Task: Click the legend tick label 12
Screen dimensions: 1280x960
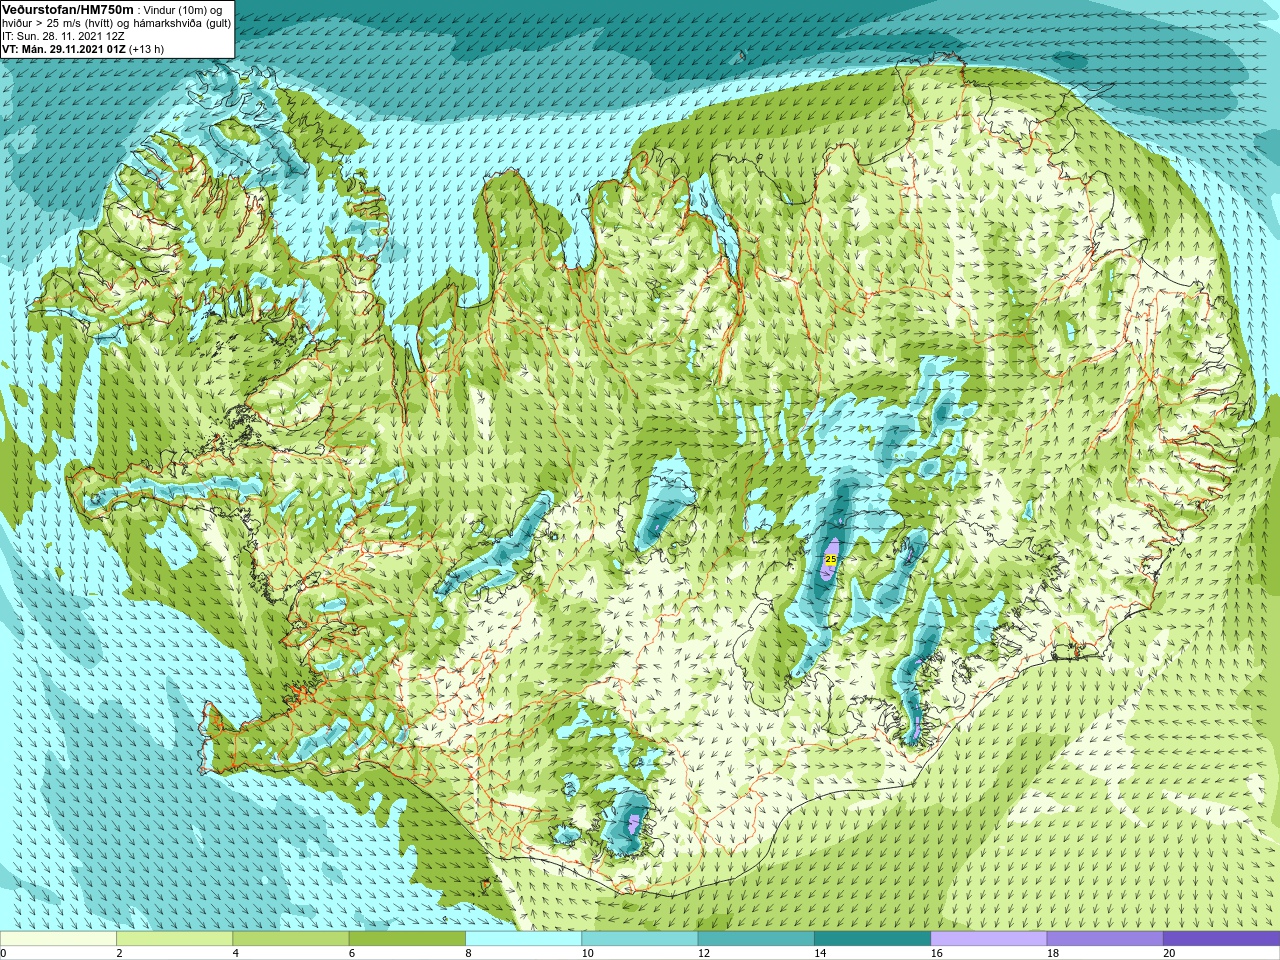Action: coord(704,953)
